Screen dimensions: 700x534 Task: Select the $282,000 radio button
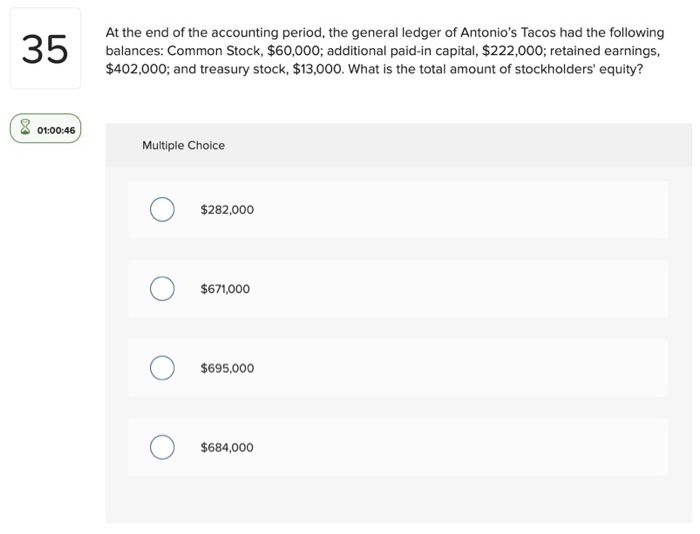point(162,210)
